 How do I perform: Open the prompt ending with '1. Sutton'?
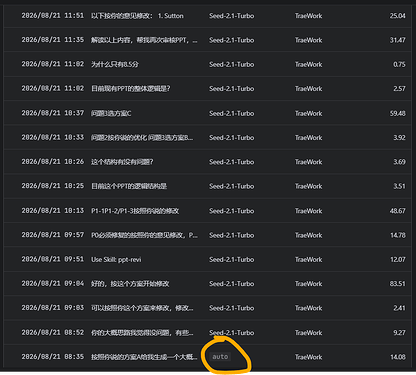[x=137, y=16]
